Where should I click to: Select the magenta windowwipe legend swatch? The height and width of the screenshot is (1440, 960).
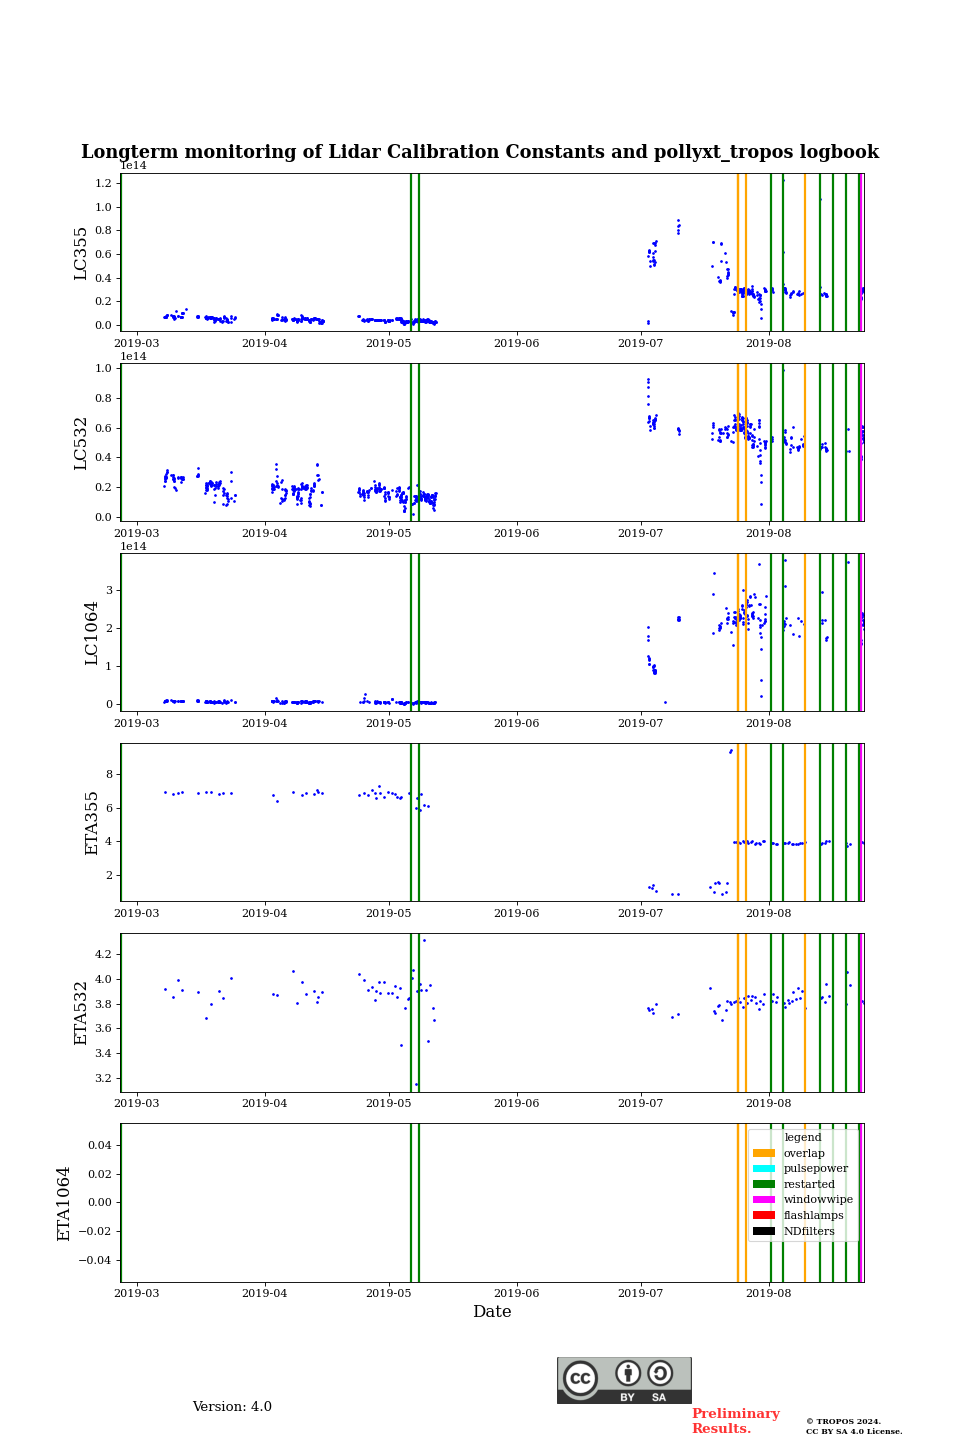(764, 1200)
